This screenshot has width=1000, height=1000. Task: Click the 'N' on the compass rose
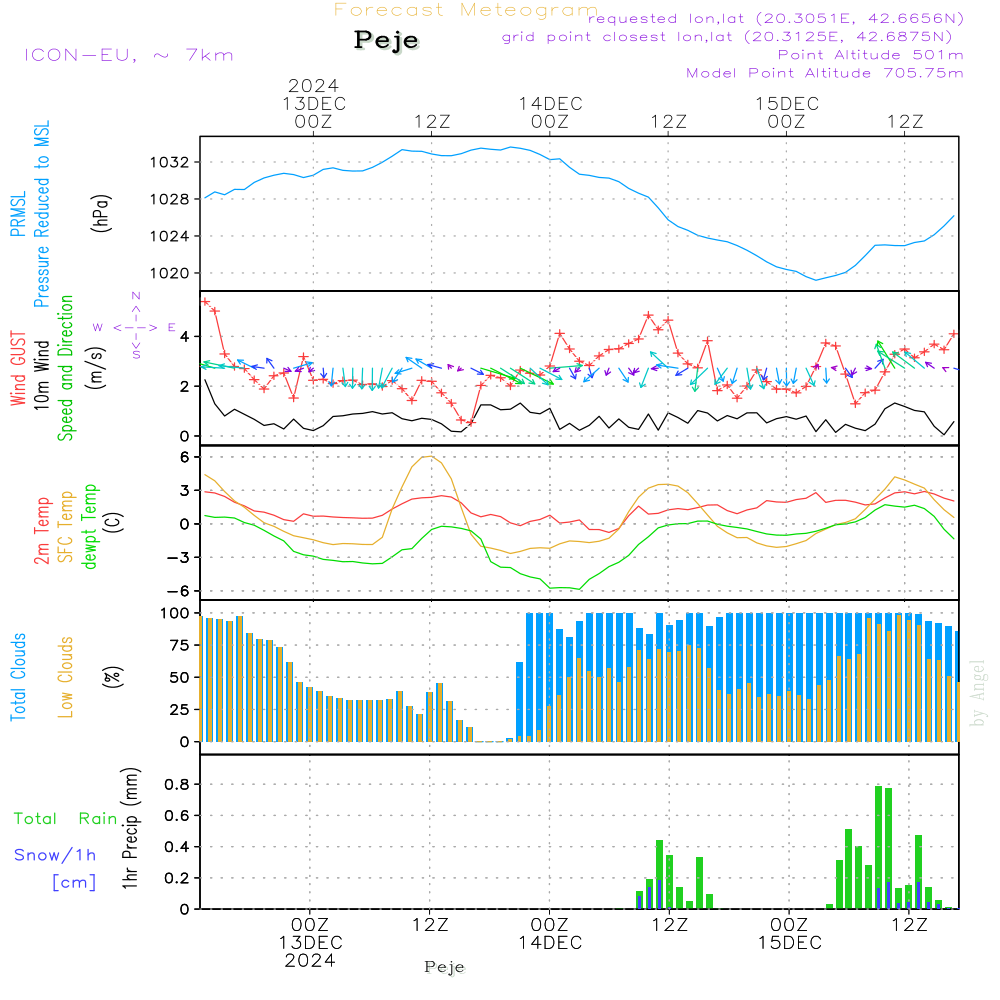click(x=136, y=296)
